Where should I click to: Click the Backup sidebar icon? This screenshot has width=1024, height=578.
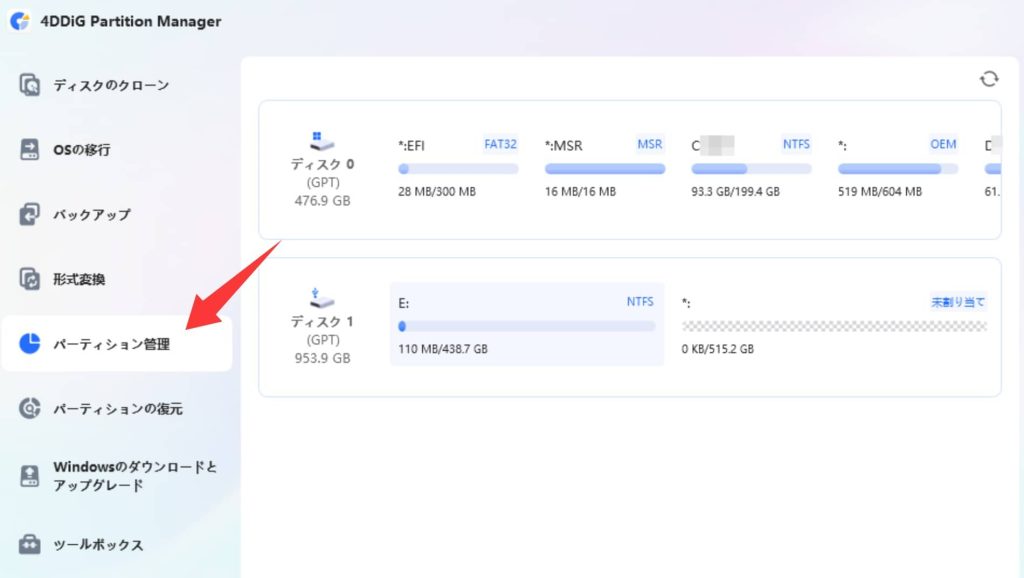point(29,214)
